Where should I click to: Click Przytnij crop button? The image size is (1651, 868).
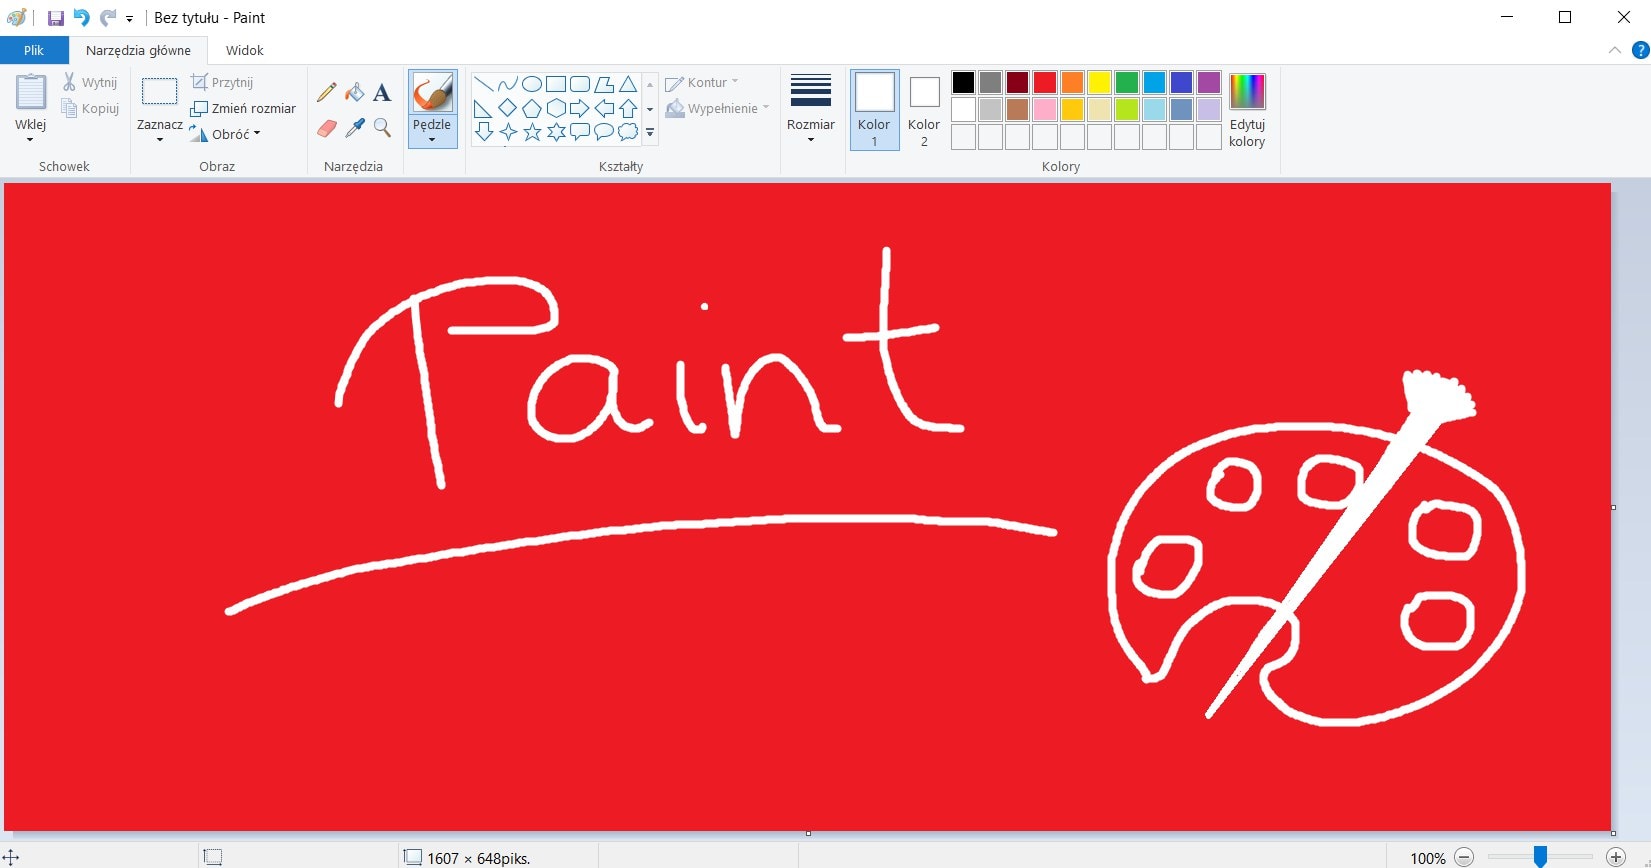pyautogui.click(x=222, y=82)
